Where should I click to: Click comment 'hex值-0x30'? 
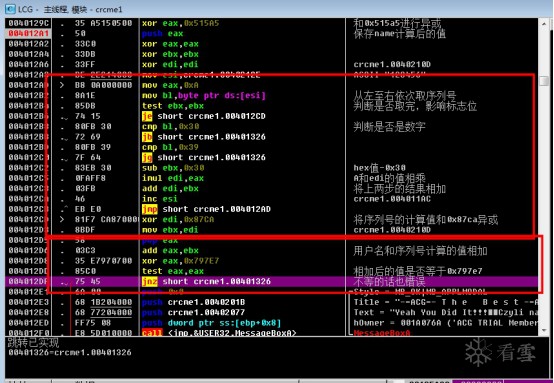point(379,167)
